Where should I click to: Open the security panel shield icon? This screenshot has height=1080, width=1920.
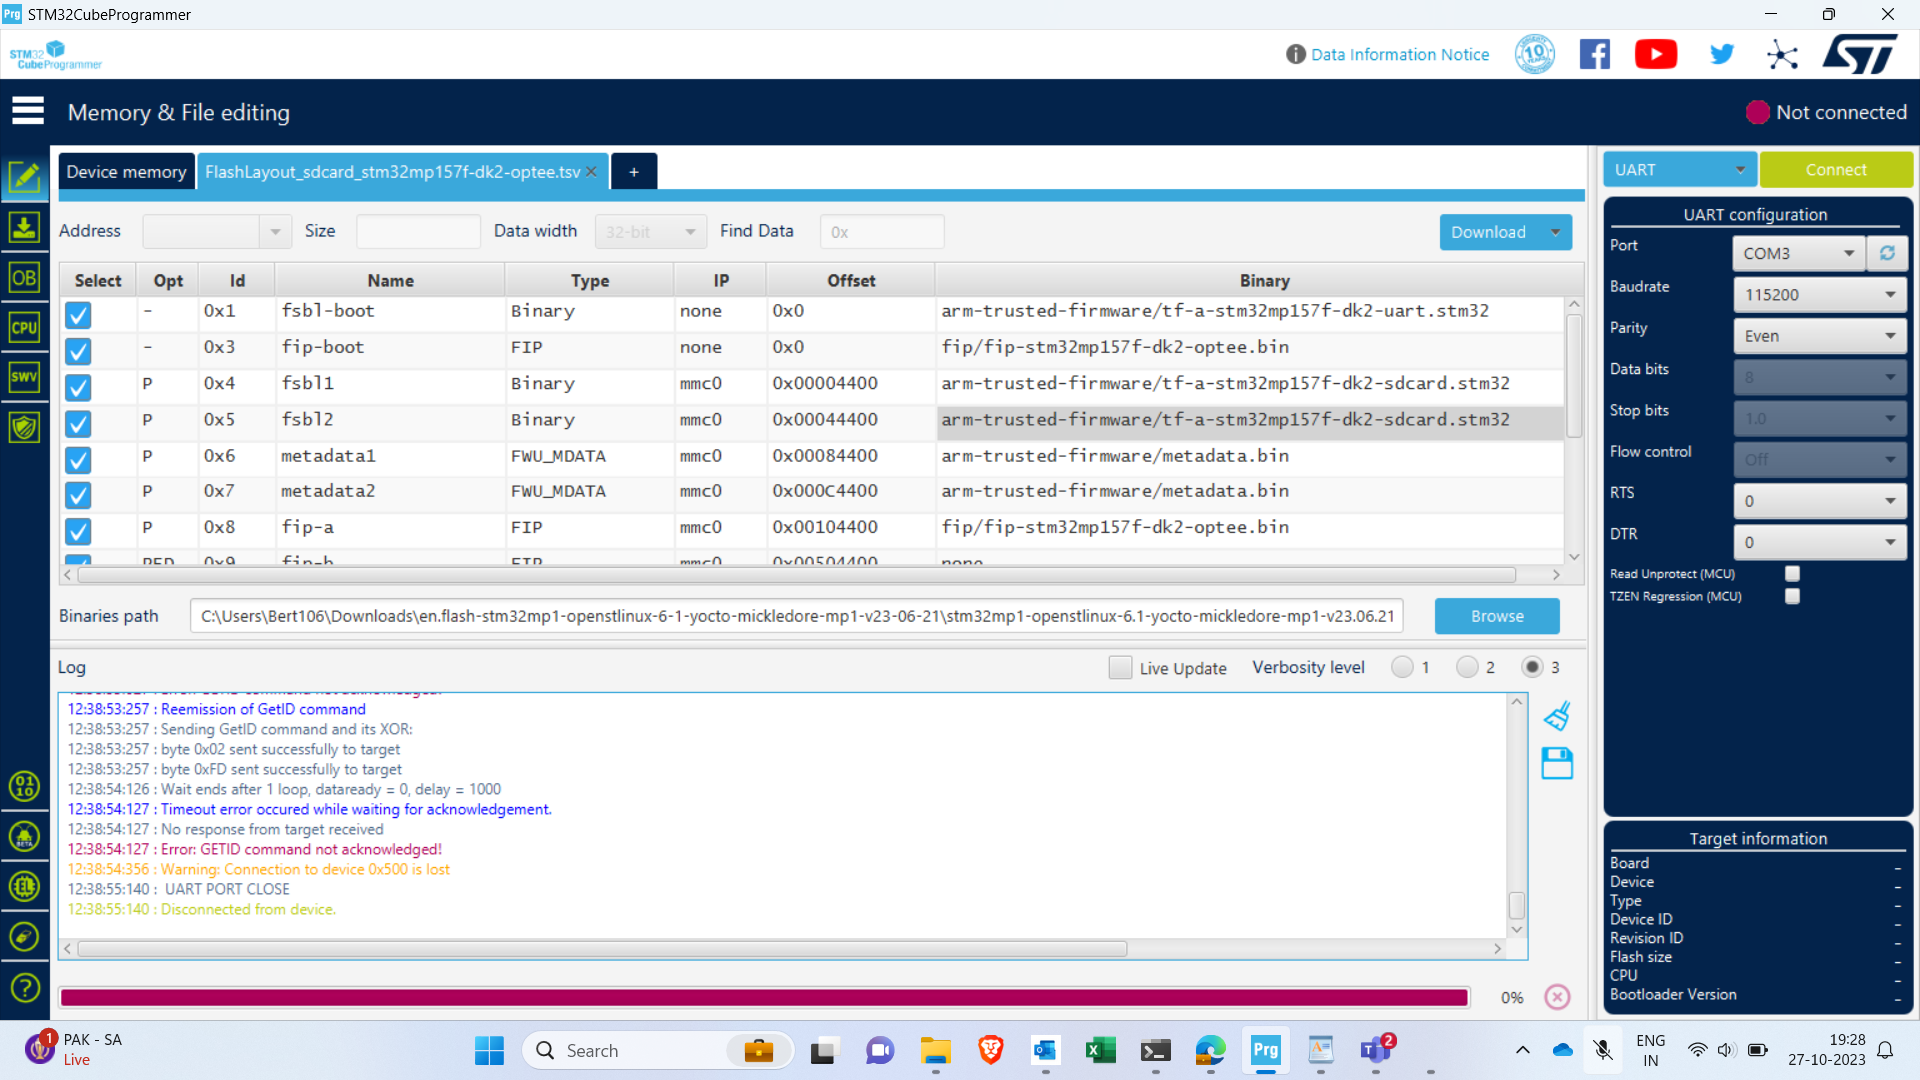25,427
